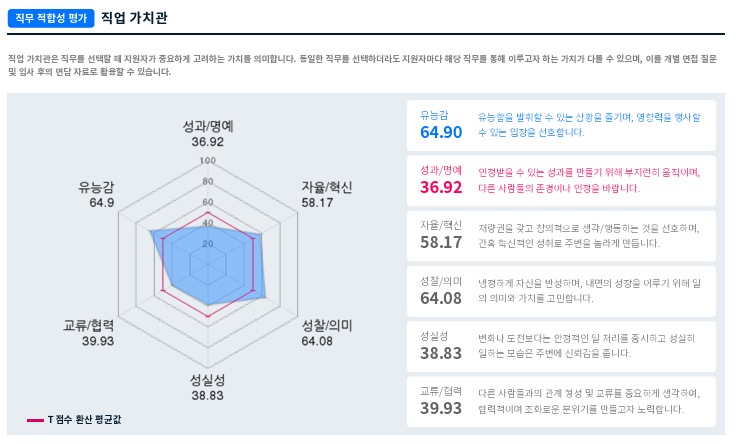Image resolution: width=736 pixels, height=444 pixels.
Task: Select the 자율/혁신 radar axis label
Action: click(327, 187)
